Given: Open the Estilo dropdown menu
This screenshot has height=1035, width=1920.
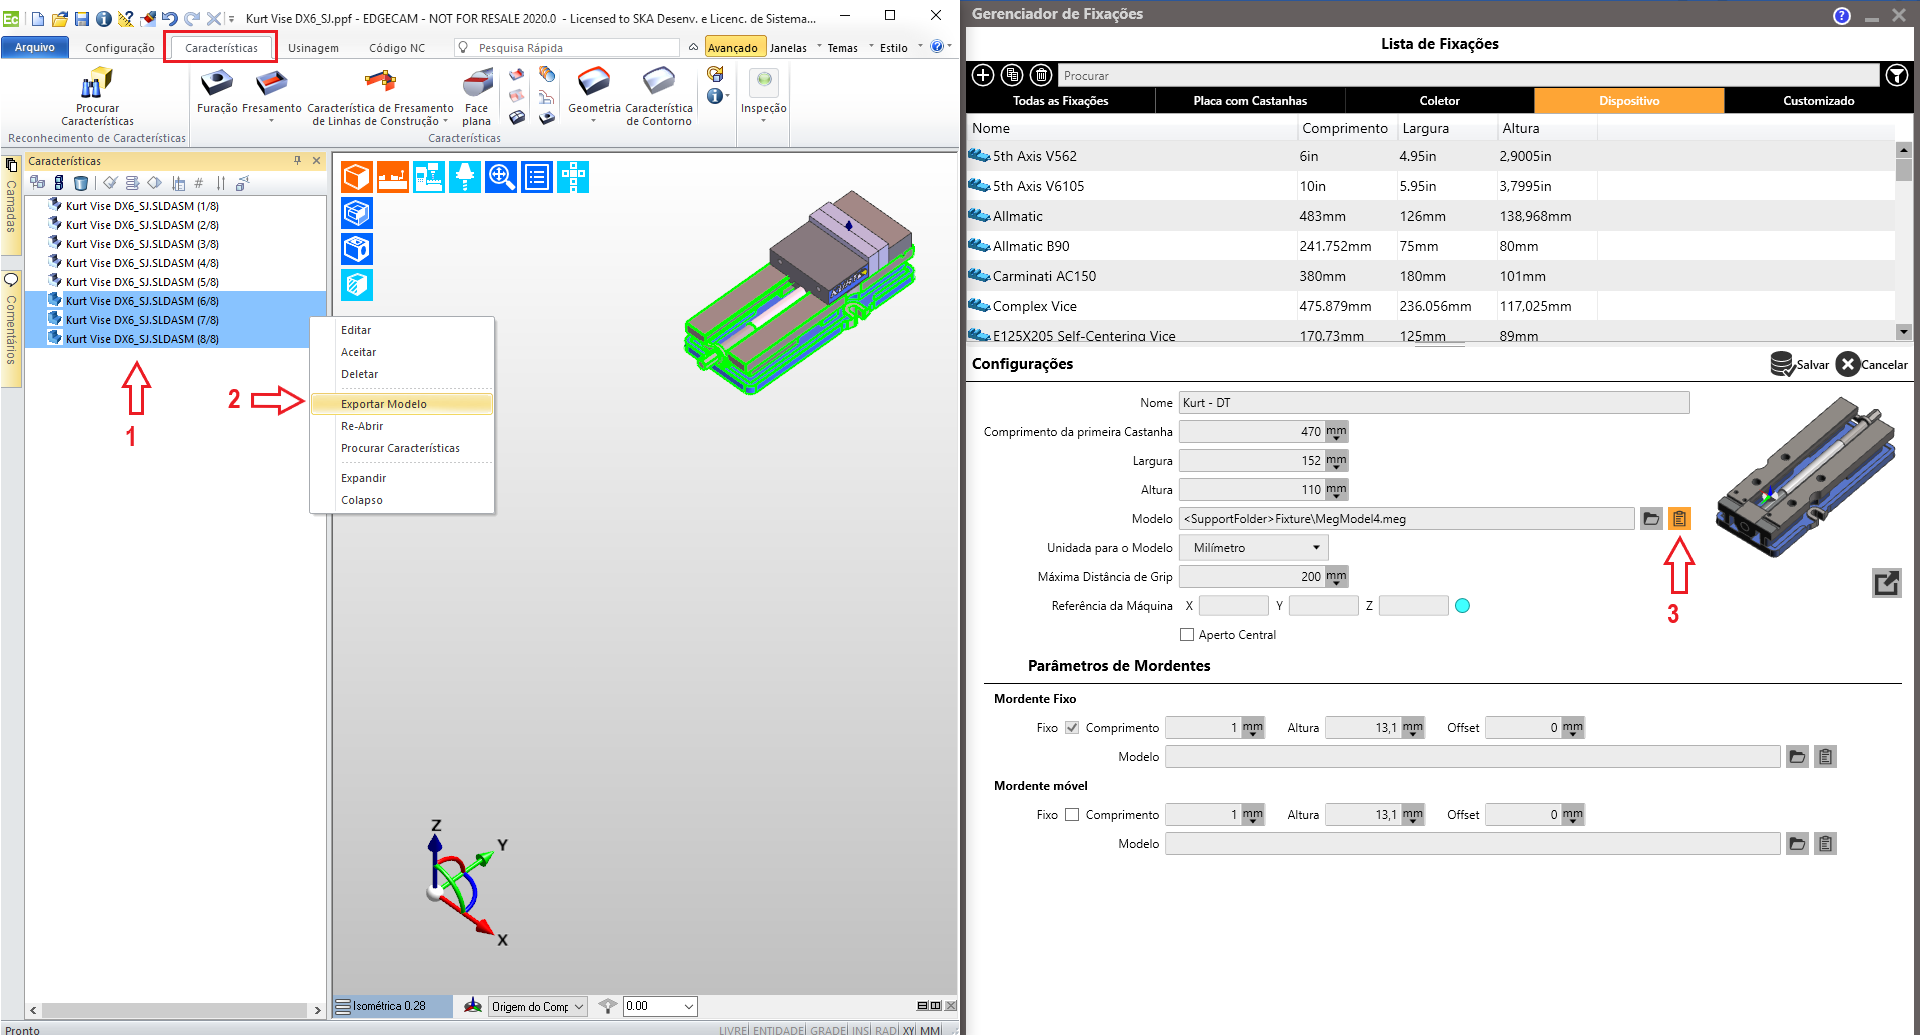Looking at the screenshot, I should 900,47.
